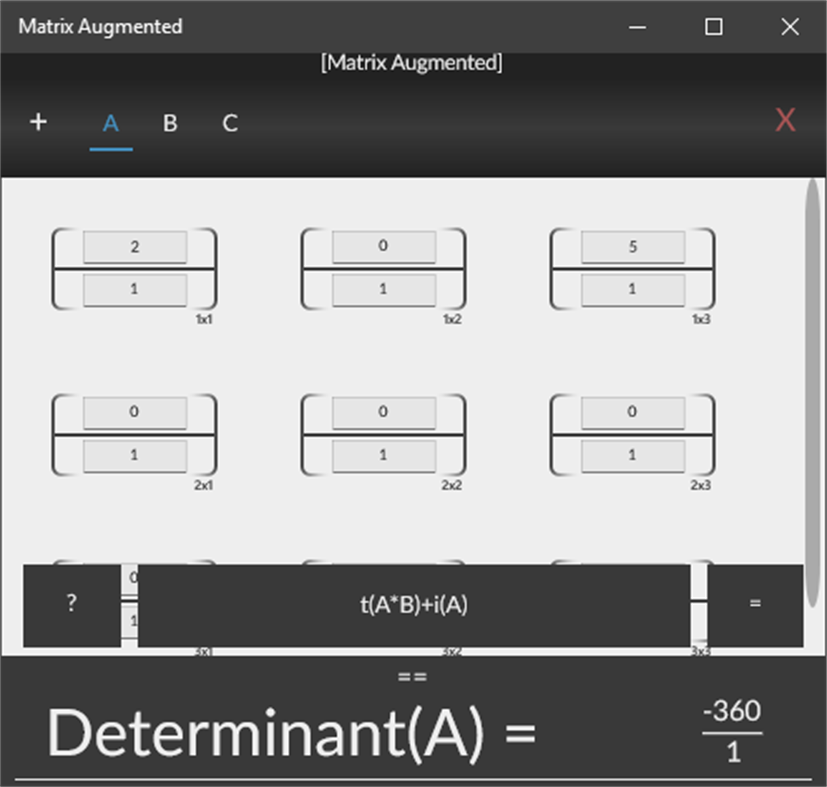Edit the denominator 1 of the 2x3 cell
This screenshot has width=827, height=787.
point(631,455)
